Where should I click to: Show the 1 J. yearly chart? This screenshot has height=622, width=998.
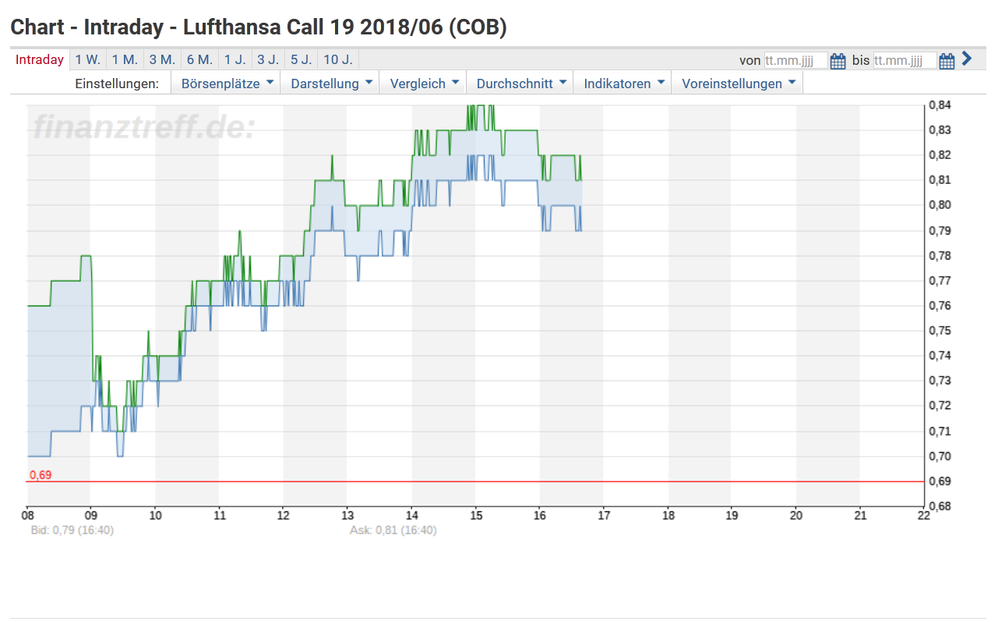coord(235,60)
